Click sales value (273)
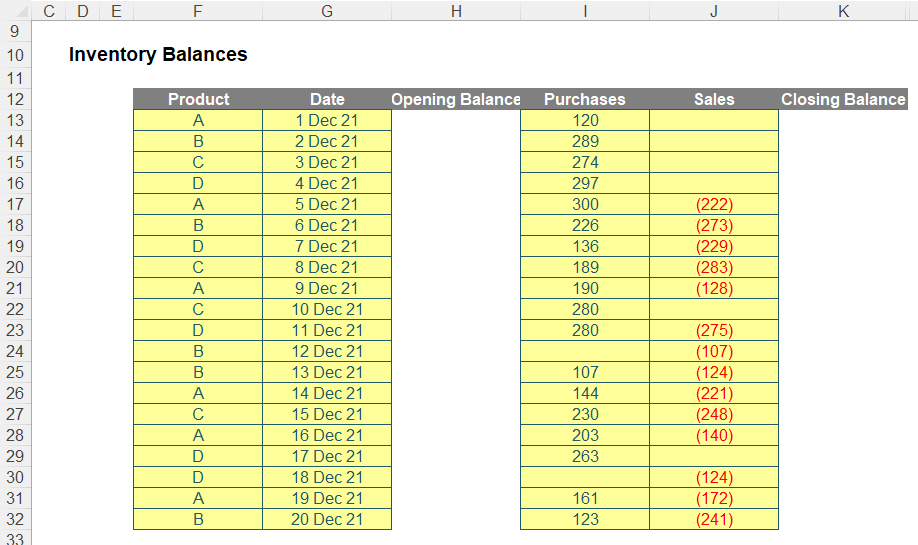This screenshot has height=545, width=918. pos(714,225)
